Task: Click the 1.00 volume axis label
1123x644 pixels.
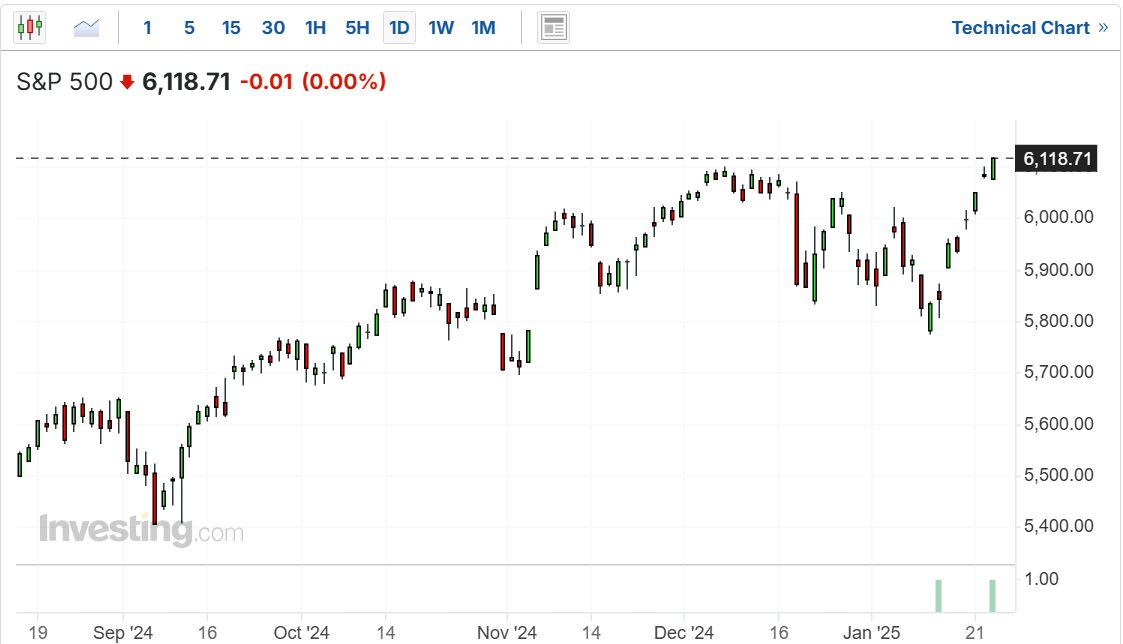Action: (1041, 579)
